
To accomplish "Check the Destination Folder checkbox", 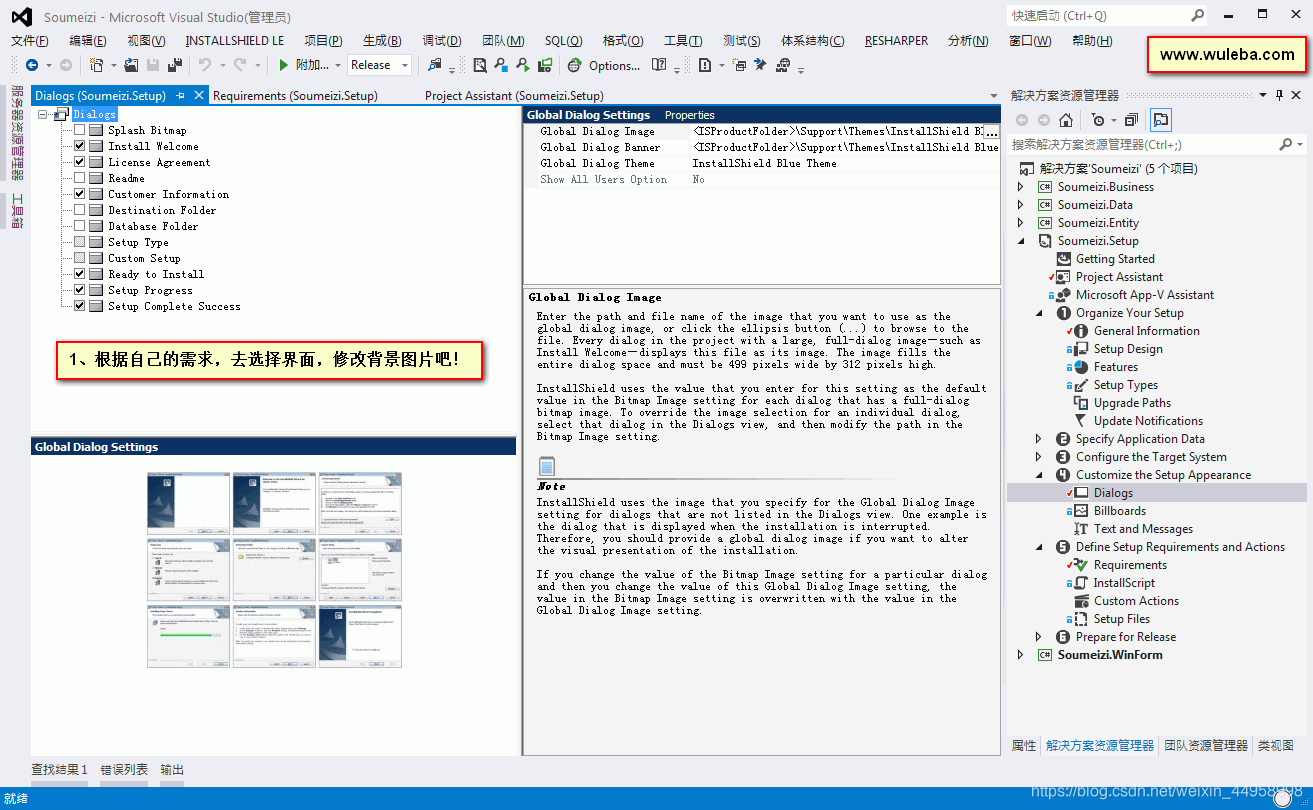I will tap(80, 210).
